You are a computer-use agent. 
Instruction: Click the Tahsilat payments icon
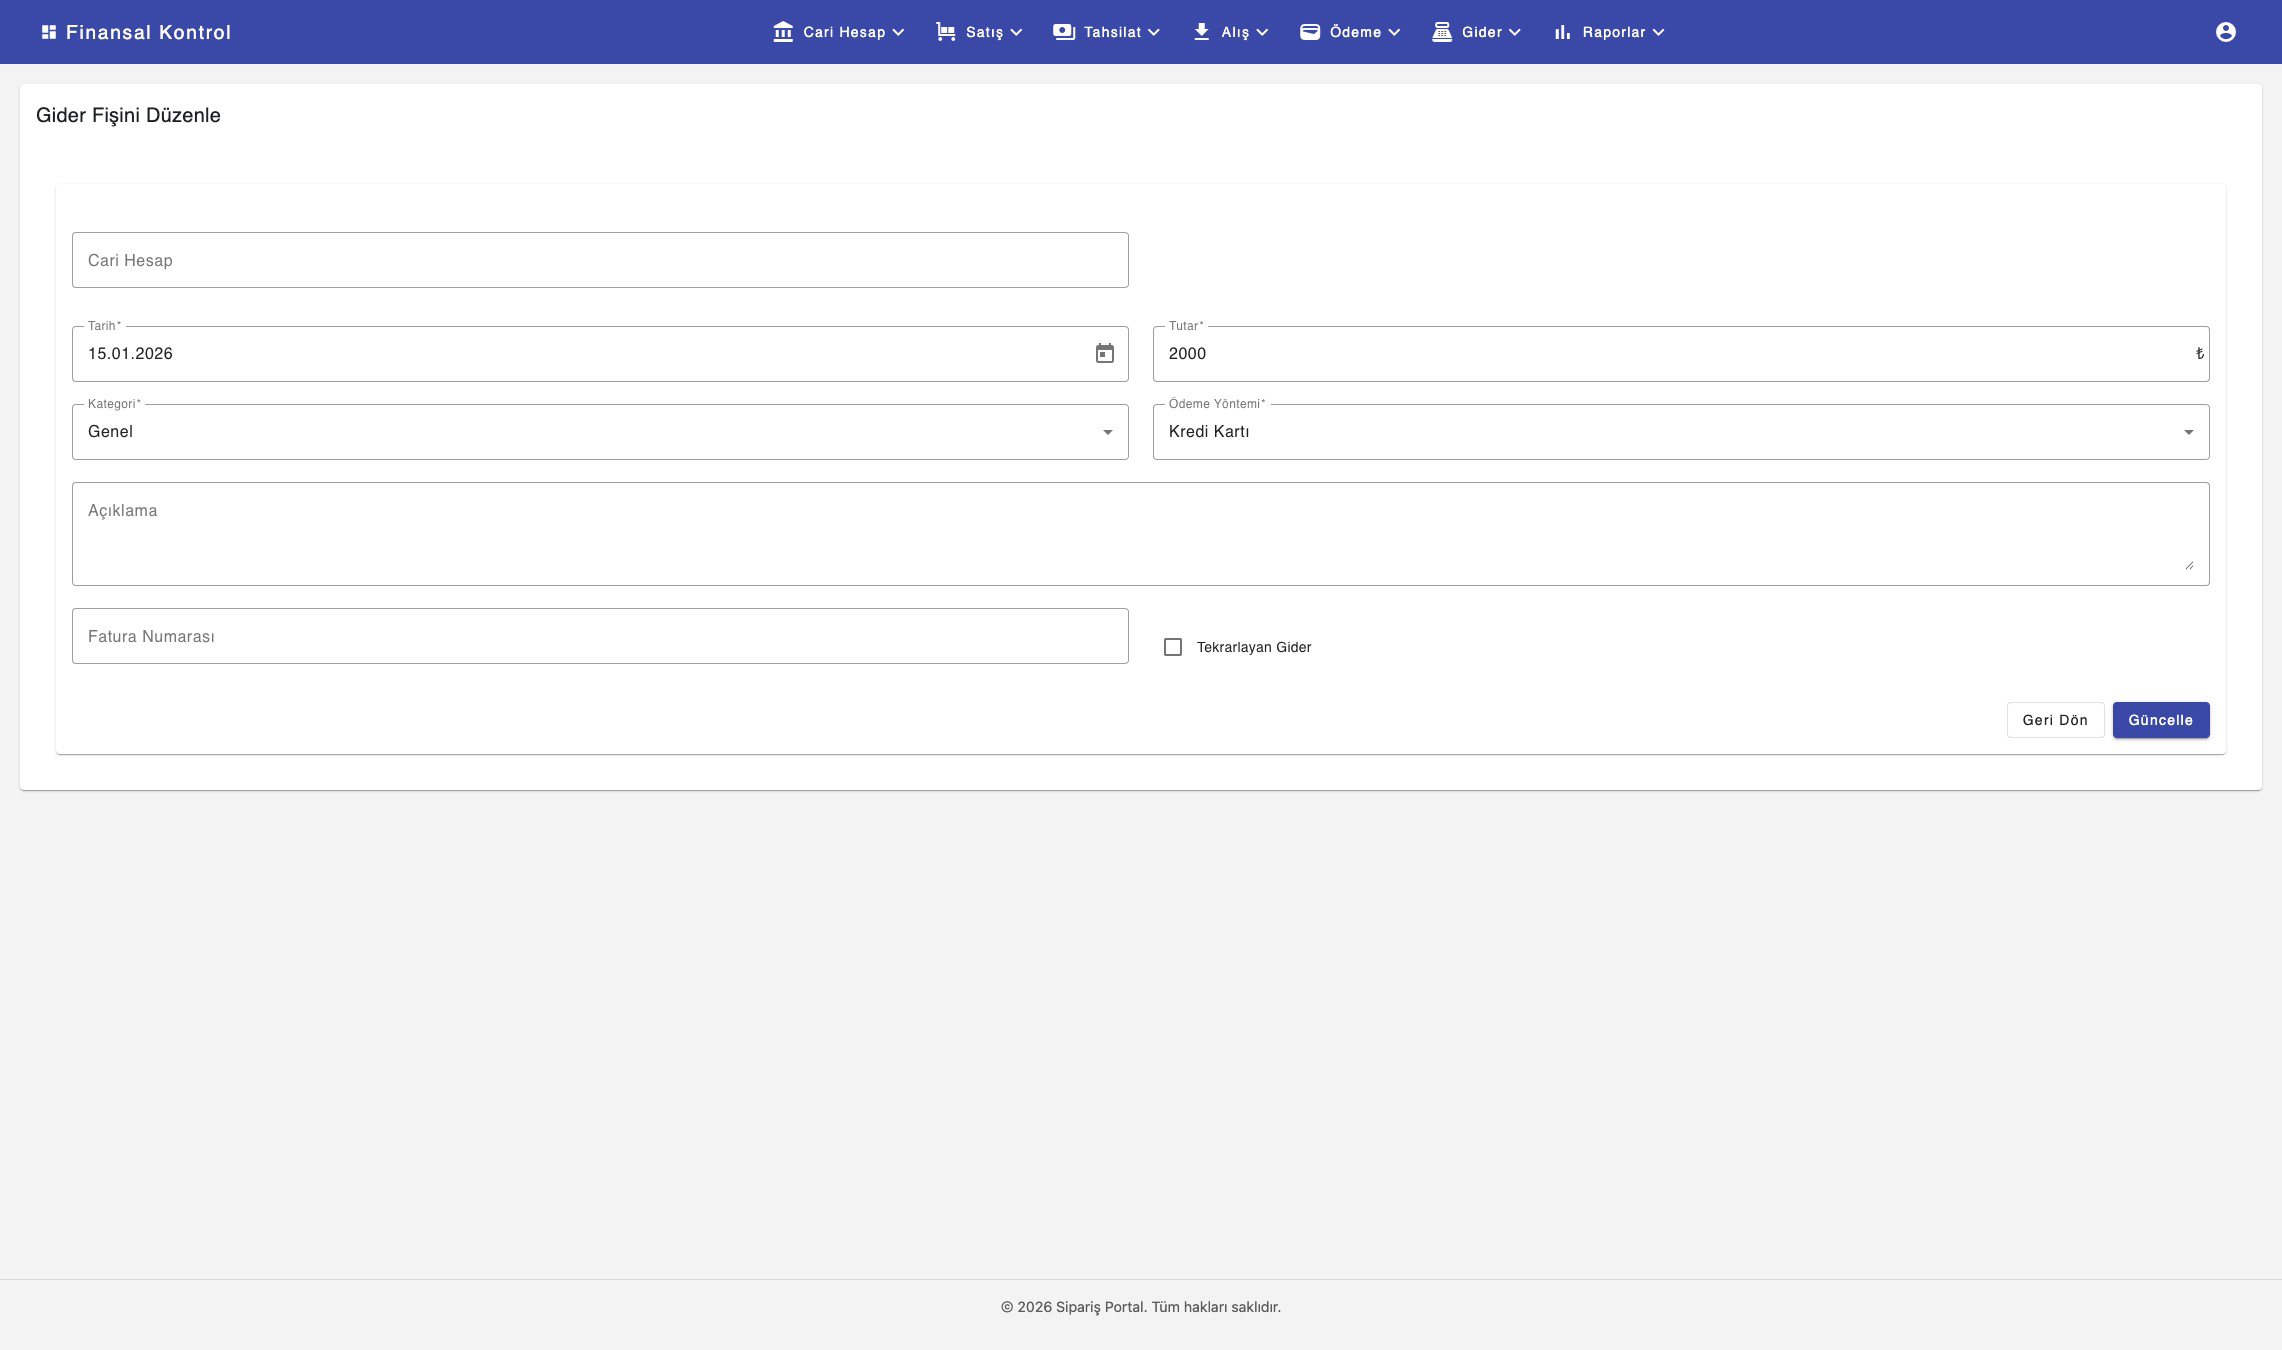[1063, 32]
